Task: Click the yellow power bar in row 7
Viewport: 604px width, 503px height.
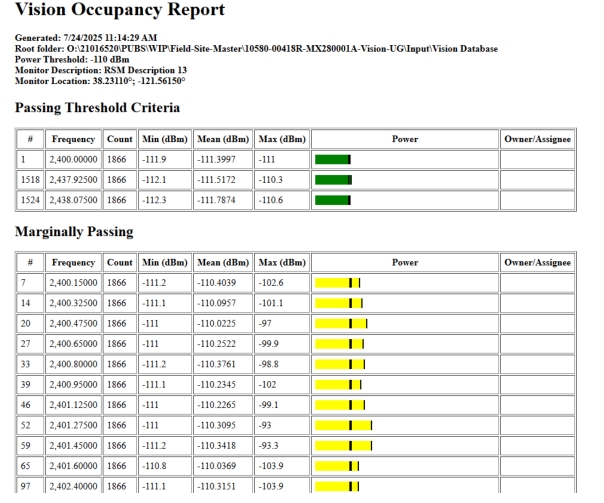Action: [337, 283]
